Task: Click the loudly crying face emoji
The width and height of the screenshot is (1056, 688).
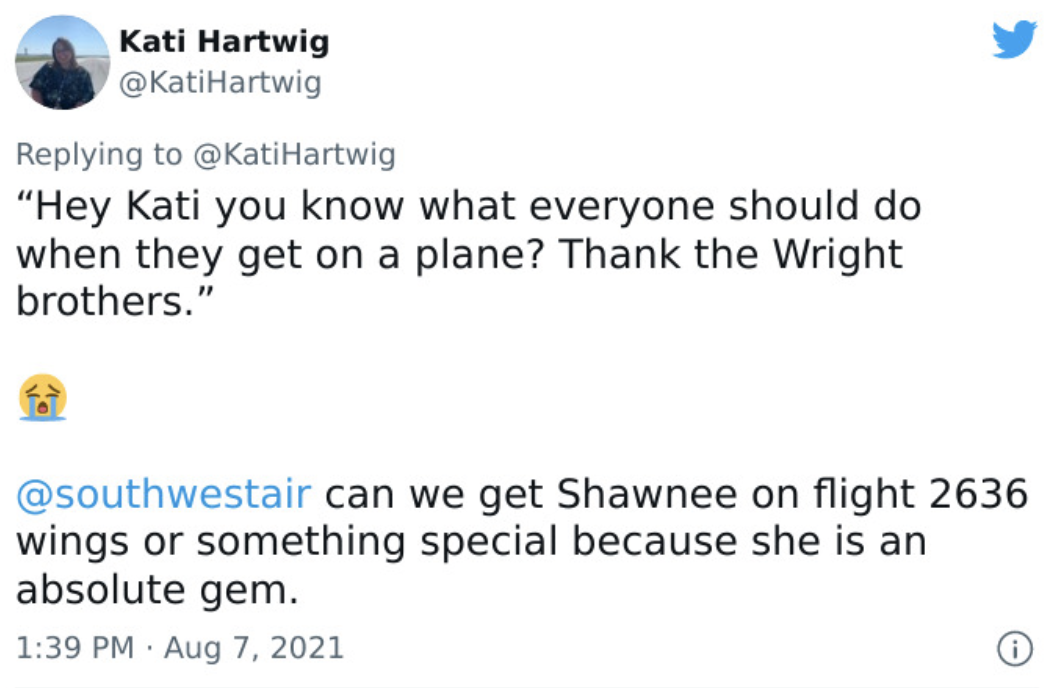Action: click(43, 397)
